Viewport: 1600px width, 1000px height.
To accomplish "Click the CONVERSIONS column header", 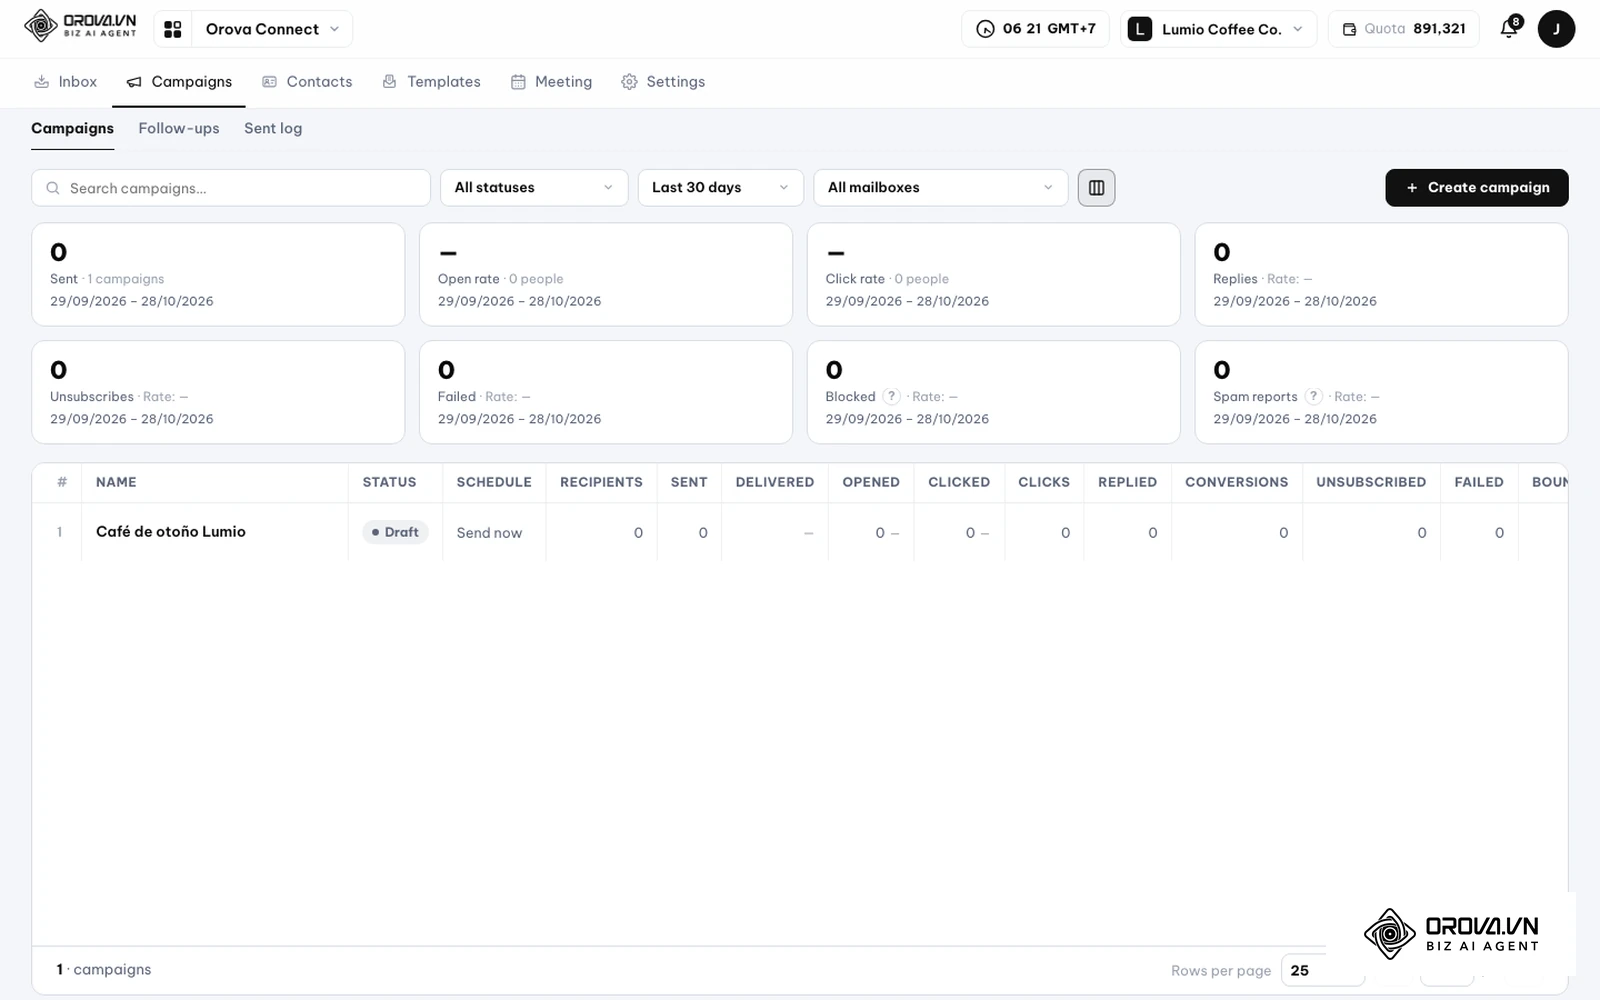I will click(x=1237, y=482).
